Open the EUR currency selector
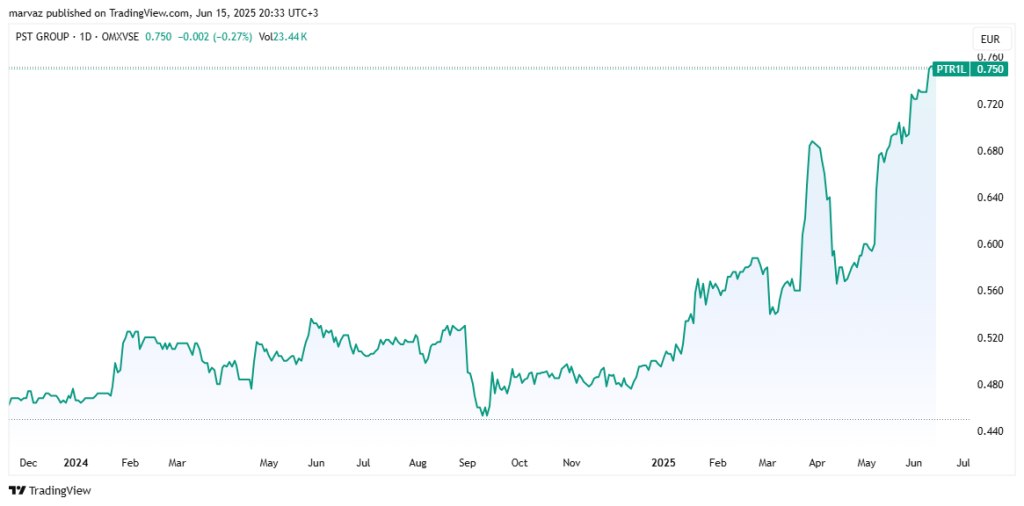1024x506 pixels. [990, 39]
